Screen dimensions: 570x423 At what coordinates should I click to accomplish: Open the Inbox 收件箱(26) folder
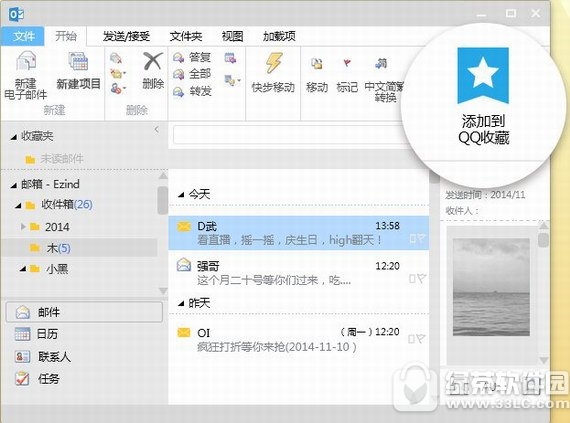click(59, 205)
